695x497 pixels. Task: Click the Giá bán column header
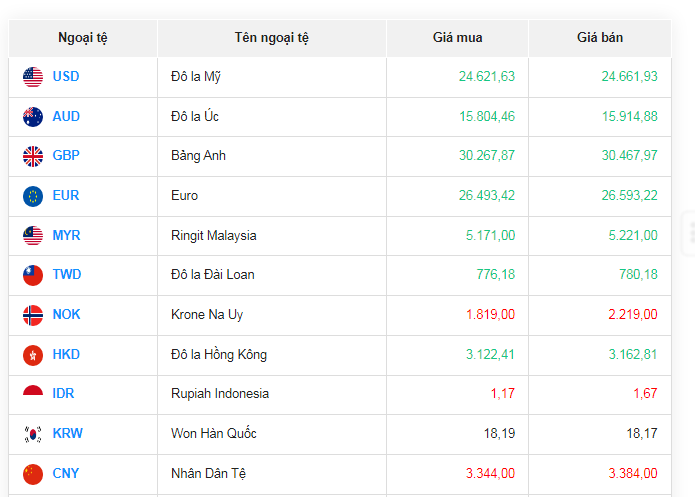[x=599, y=38]
